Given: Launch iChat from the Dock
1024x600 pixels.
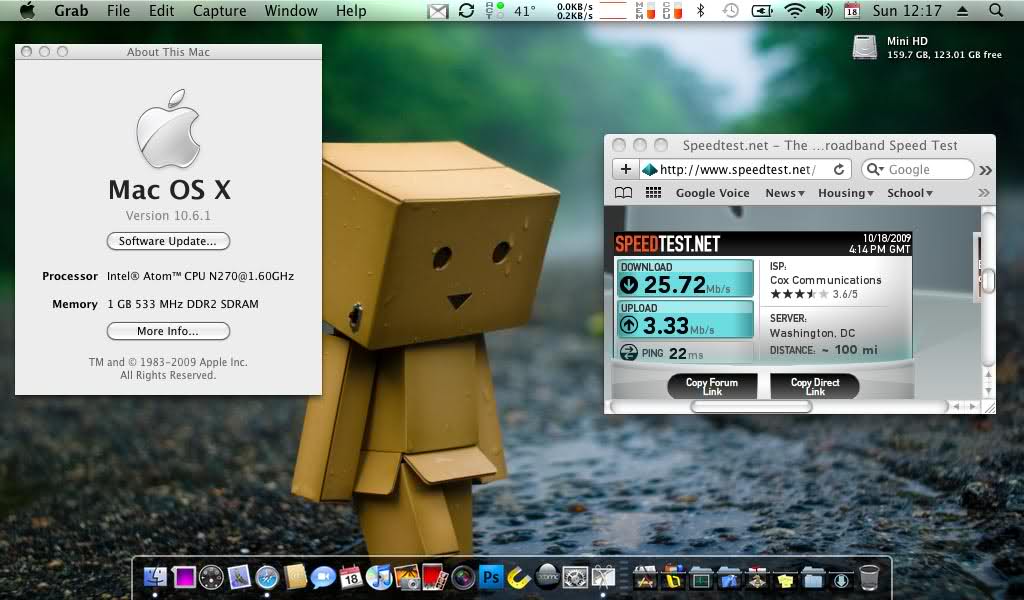Looking at the screenshot, I should pyautogui.click(x=323, y=577).
